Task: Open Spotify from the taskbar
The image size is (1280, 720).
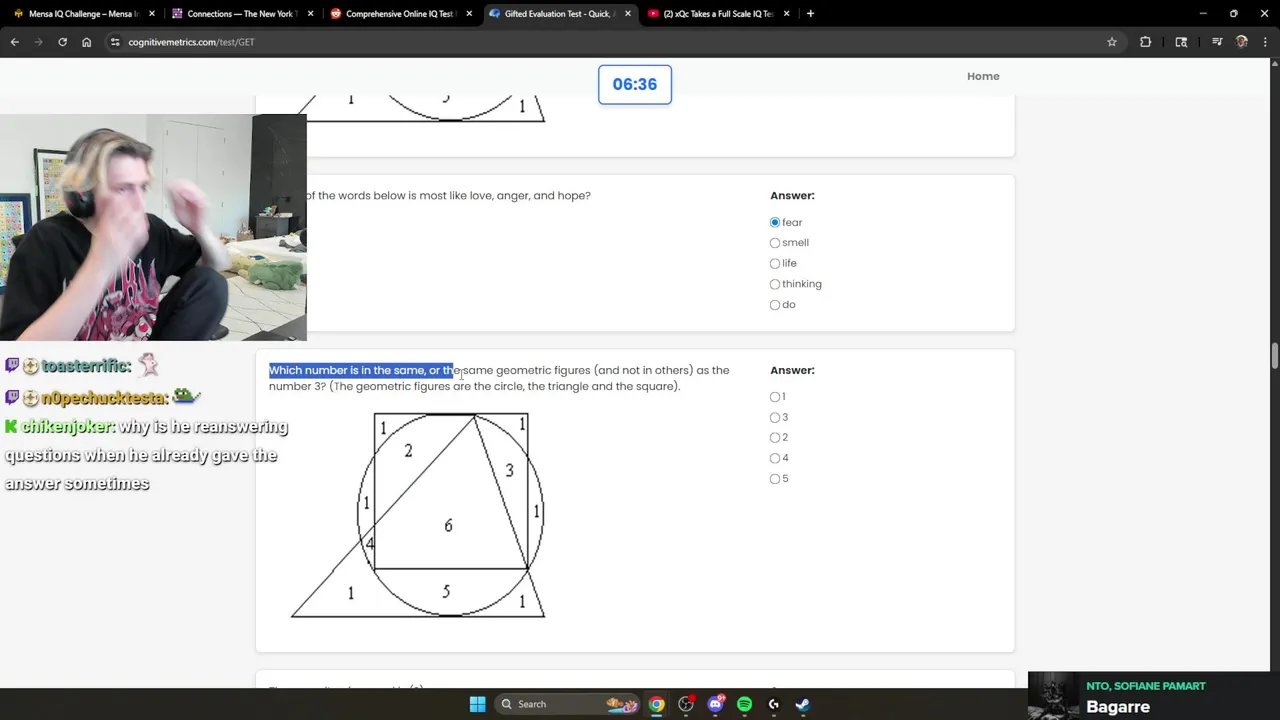Action: coord(744,704)
